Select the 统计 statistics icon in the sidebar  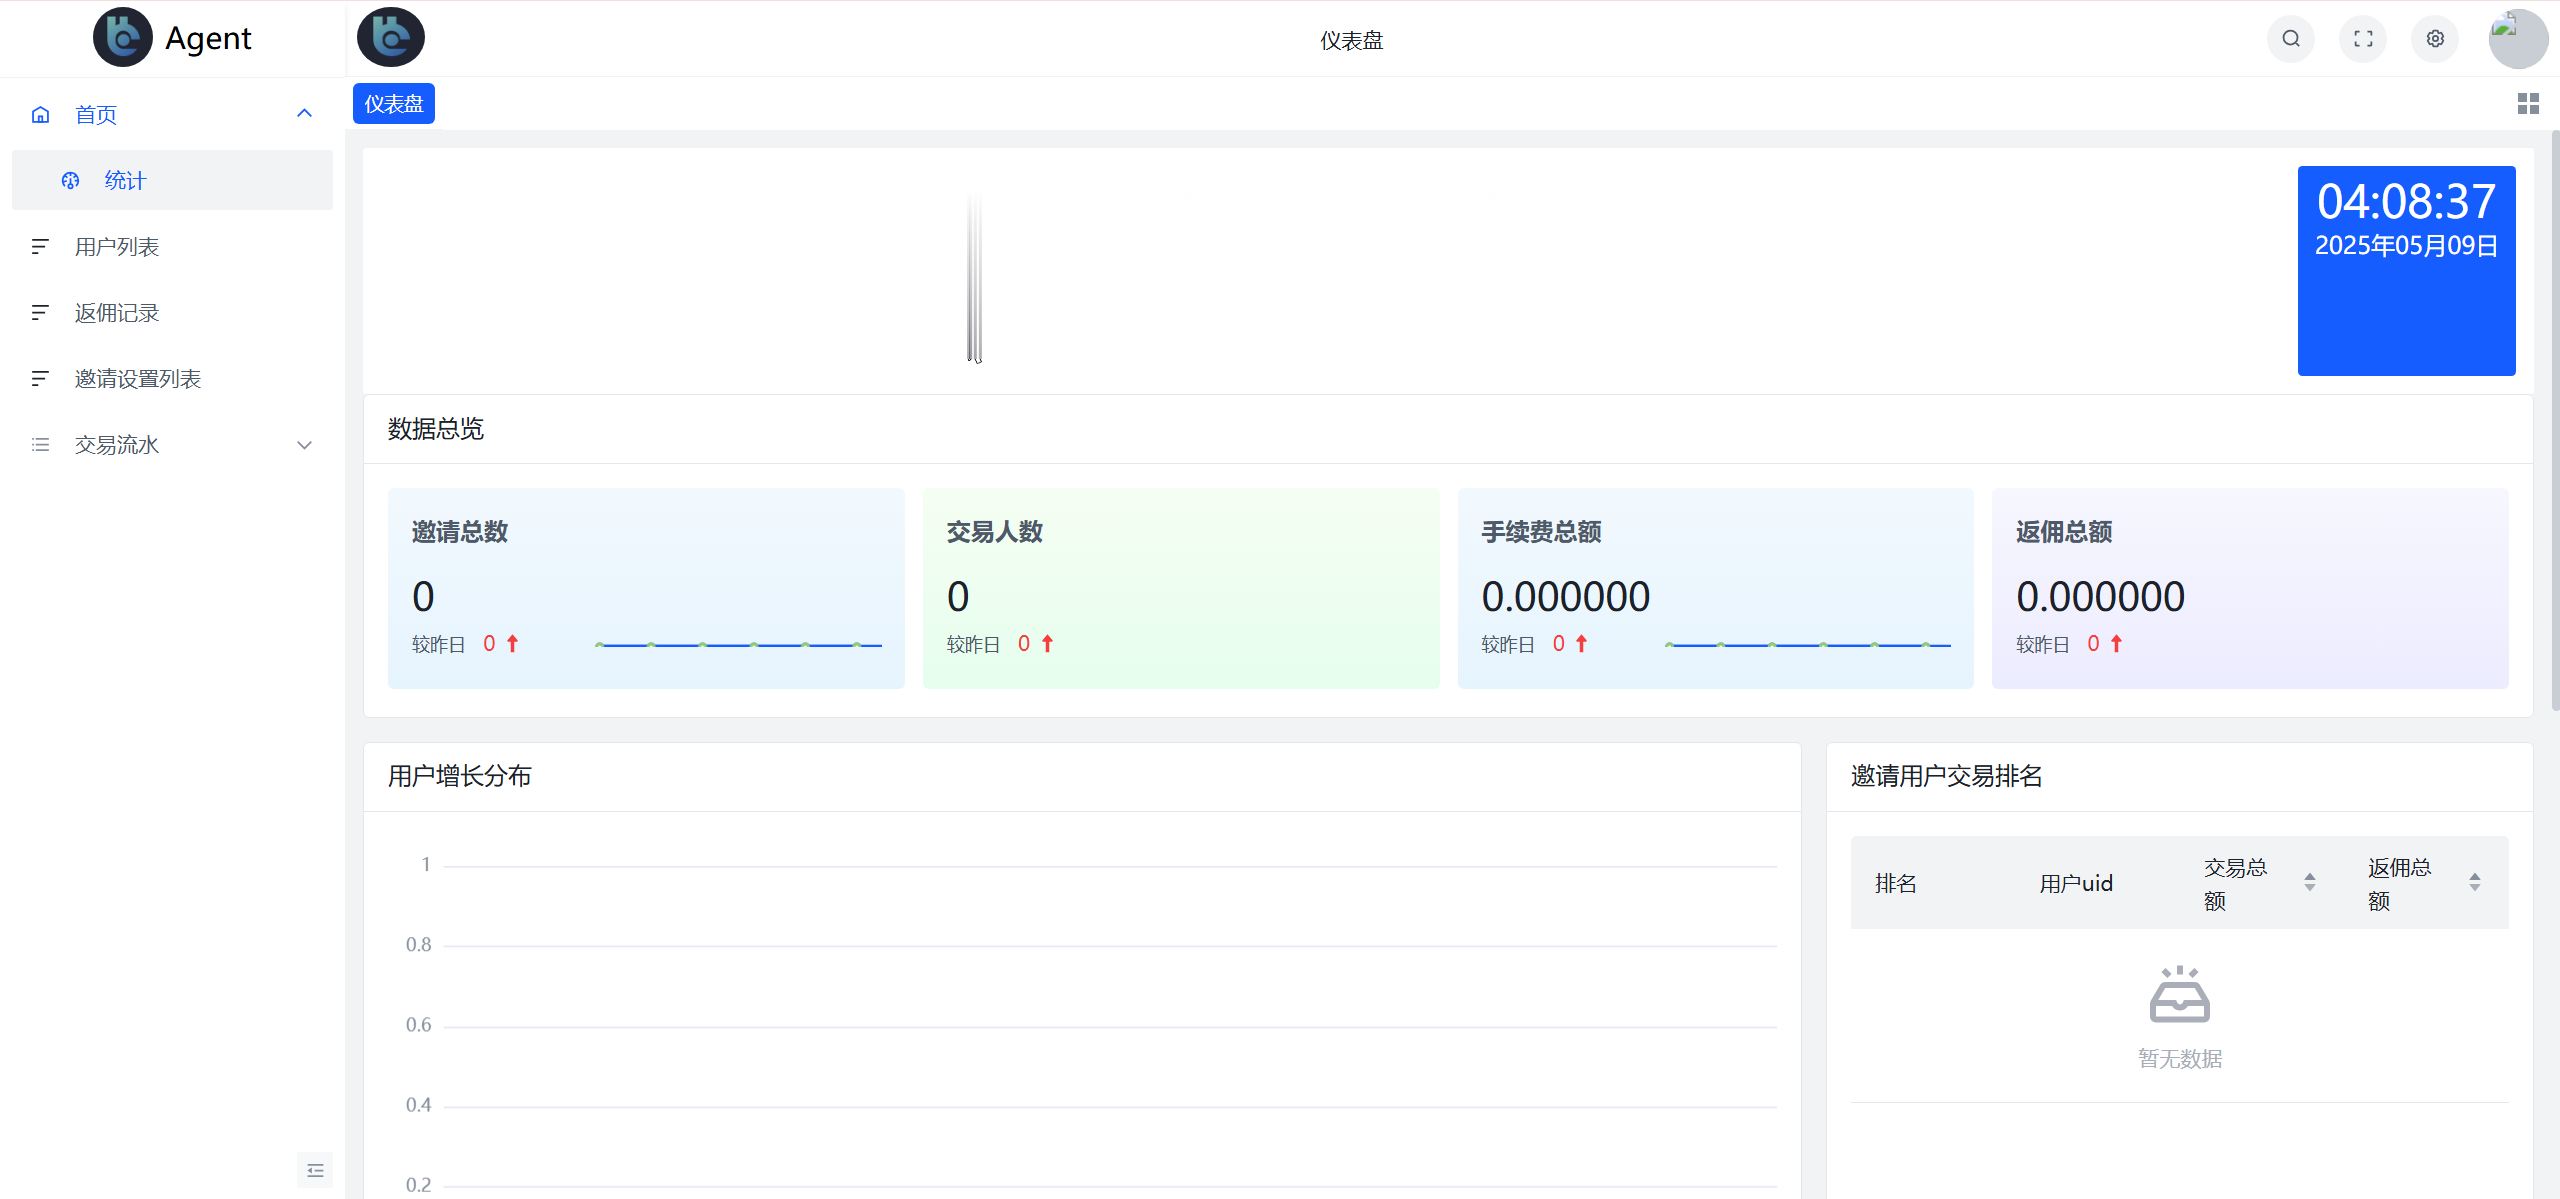tap(69, 180)
